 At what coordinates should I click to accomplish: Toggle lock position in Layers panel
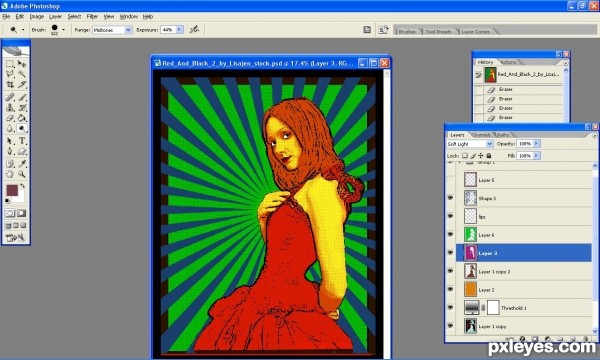pyautogui.click(x=481, y=156)
